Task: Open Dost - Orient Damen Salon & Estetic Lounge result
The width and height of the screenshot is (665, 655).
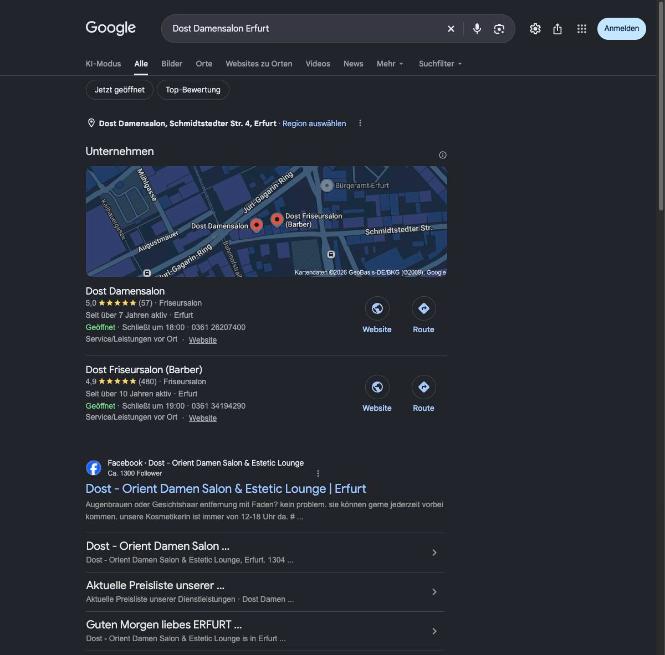Action: coord(226,489)
